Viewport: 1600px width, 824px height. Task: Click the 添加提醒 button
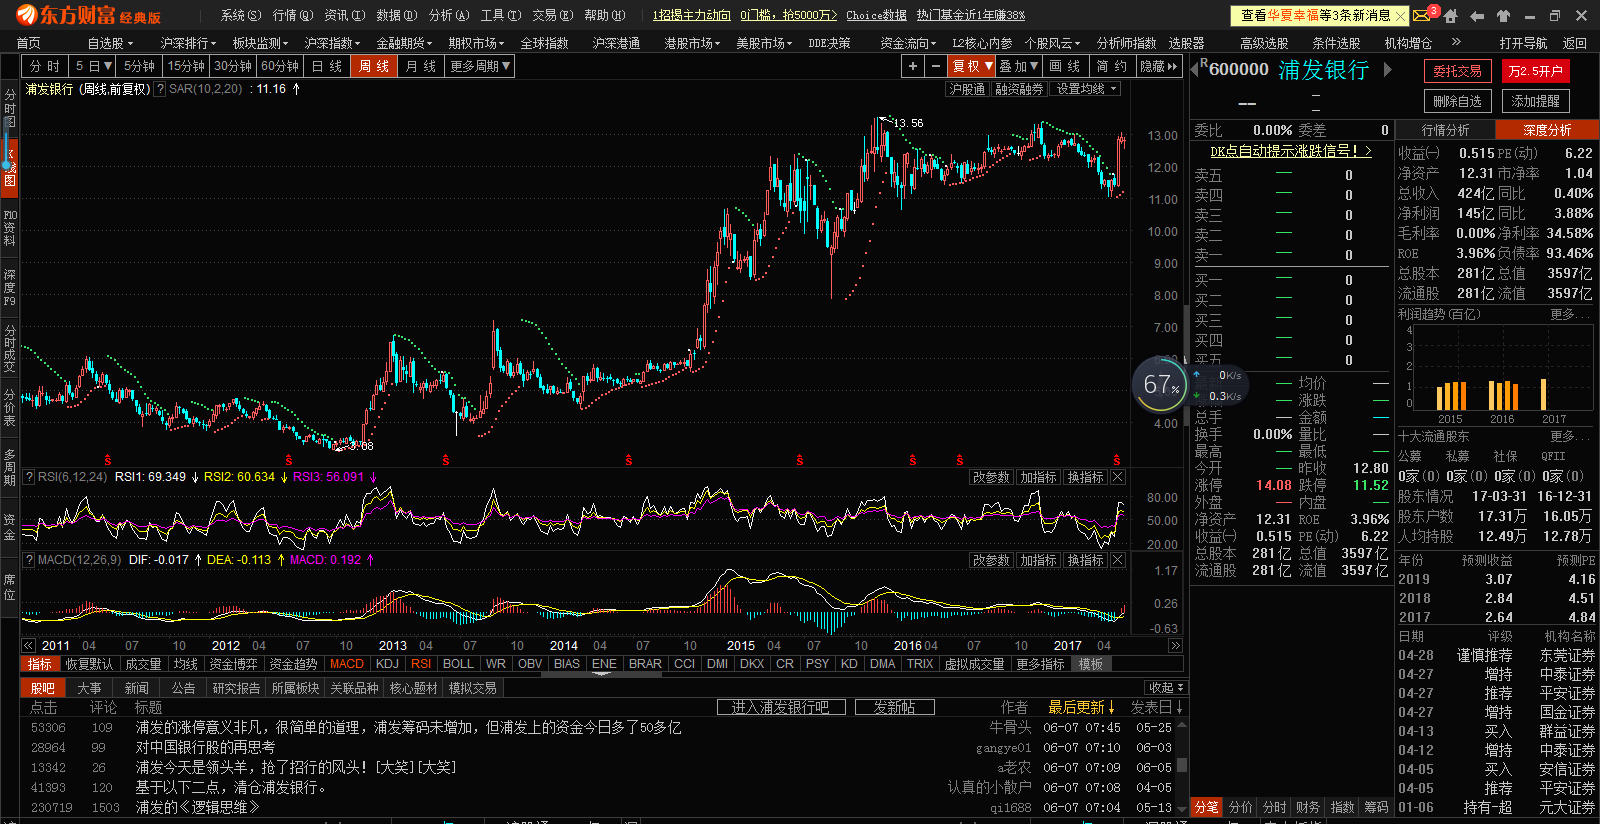click(x=1535, y=101)
